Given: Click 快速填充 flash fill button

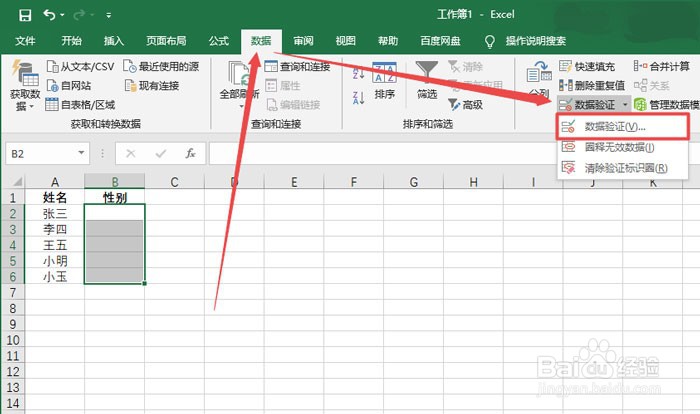Looking at the screenshot, I should click(x=587, y=67).
